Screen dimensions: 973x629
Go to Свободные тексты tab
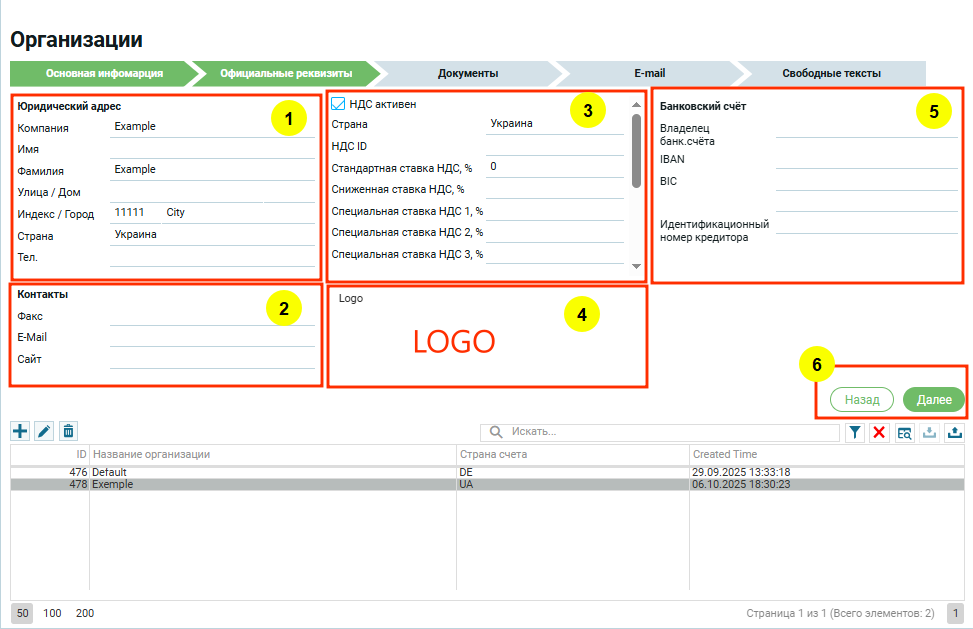(x=831, y=73)
